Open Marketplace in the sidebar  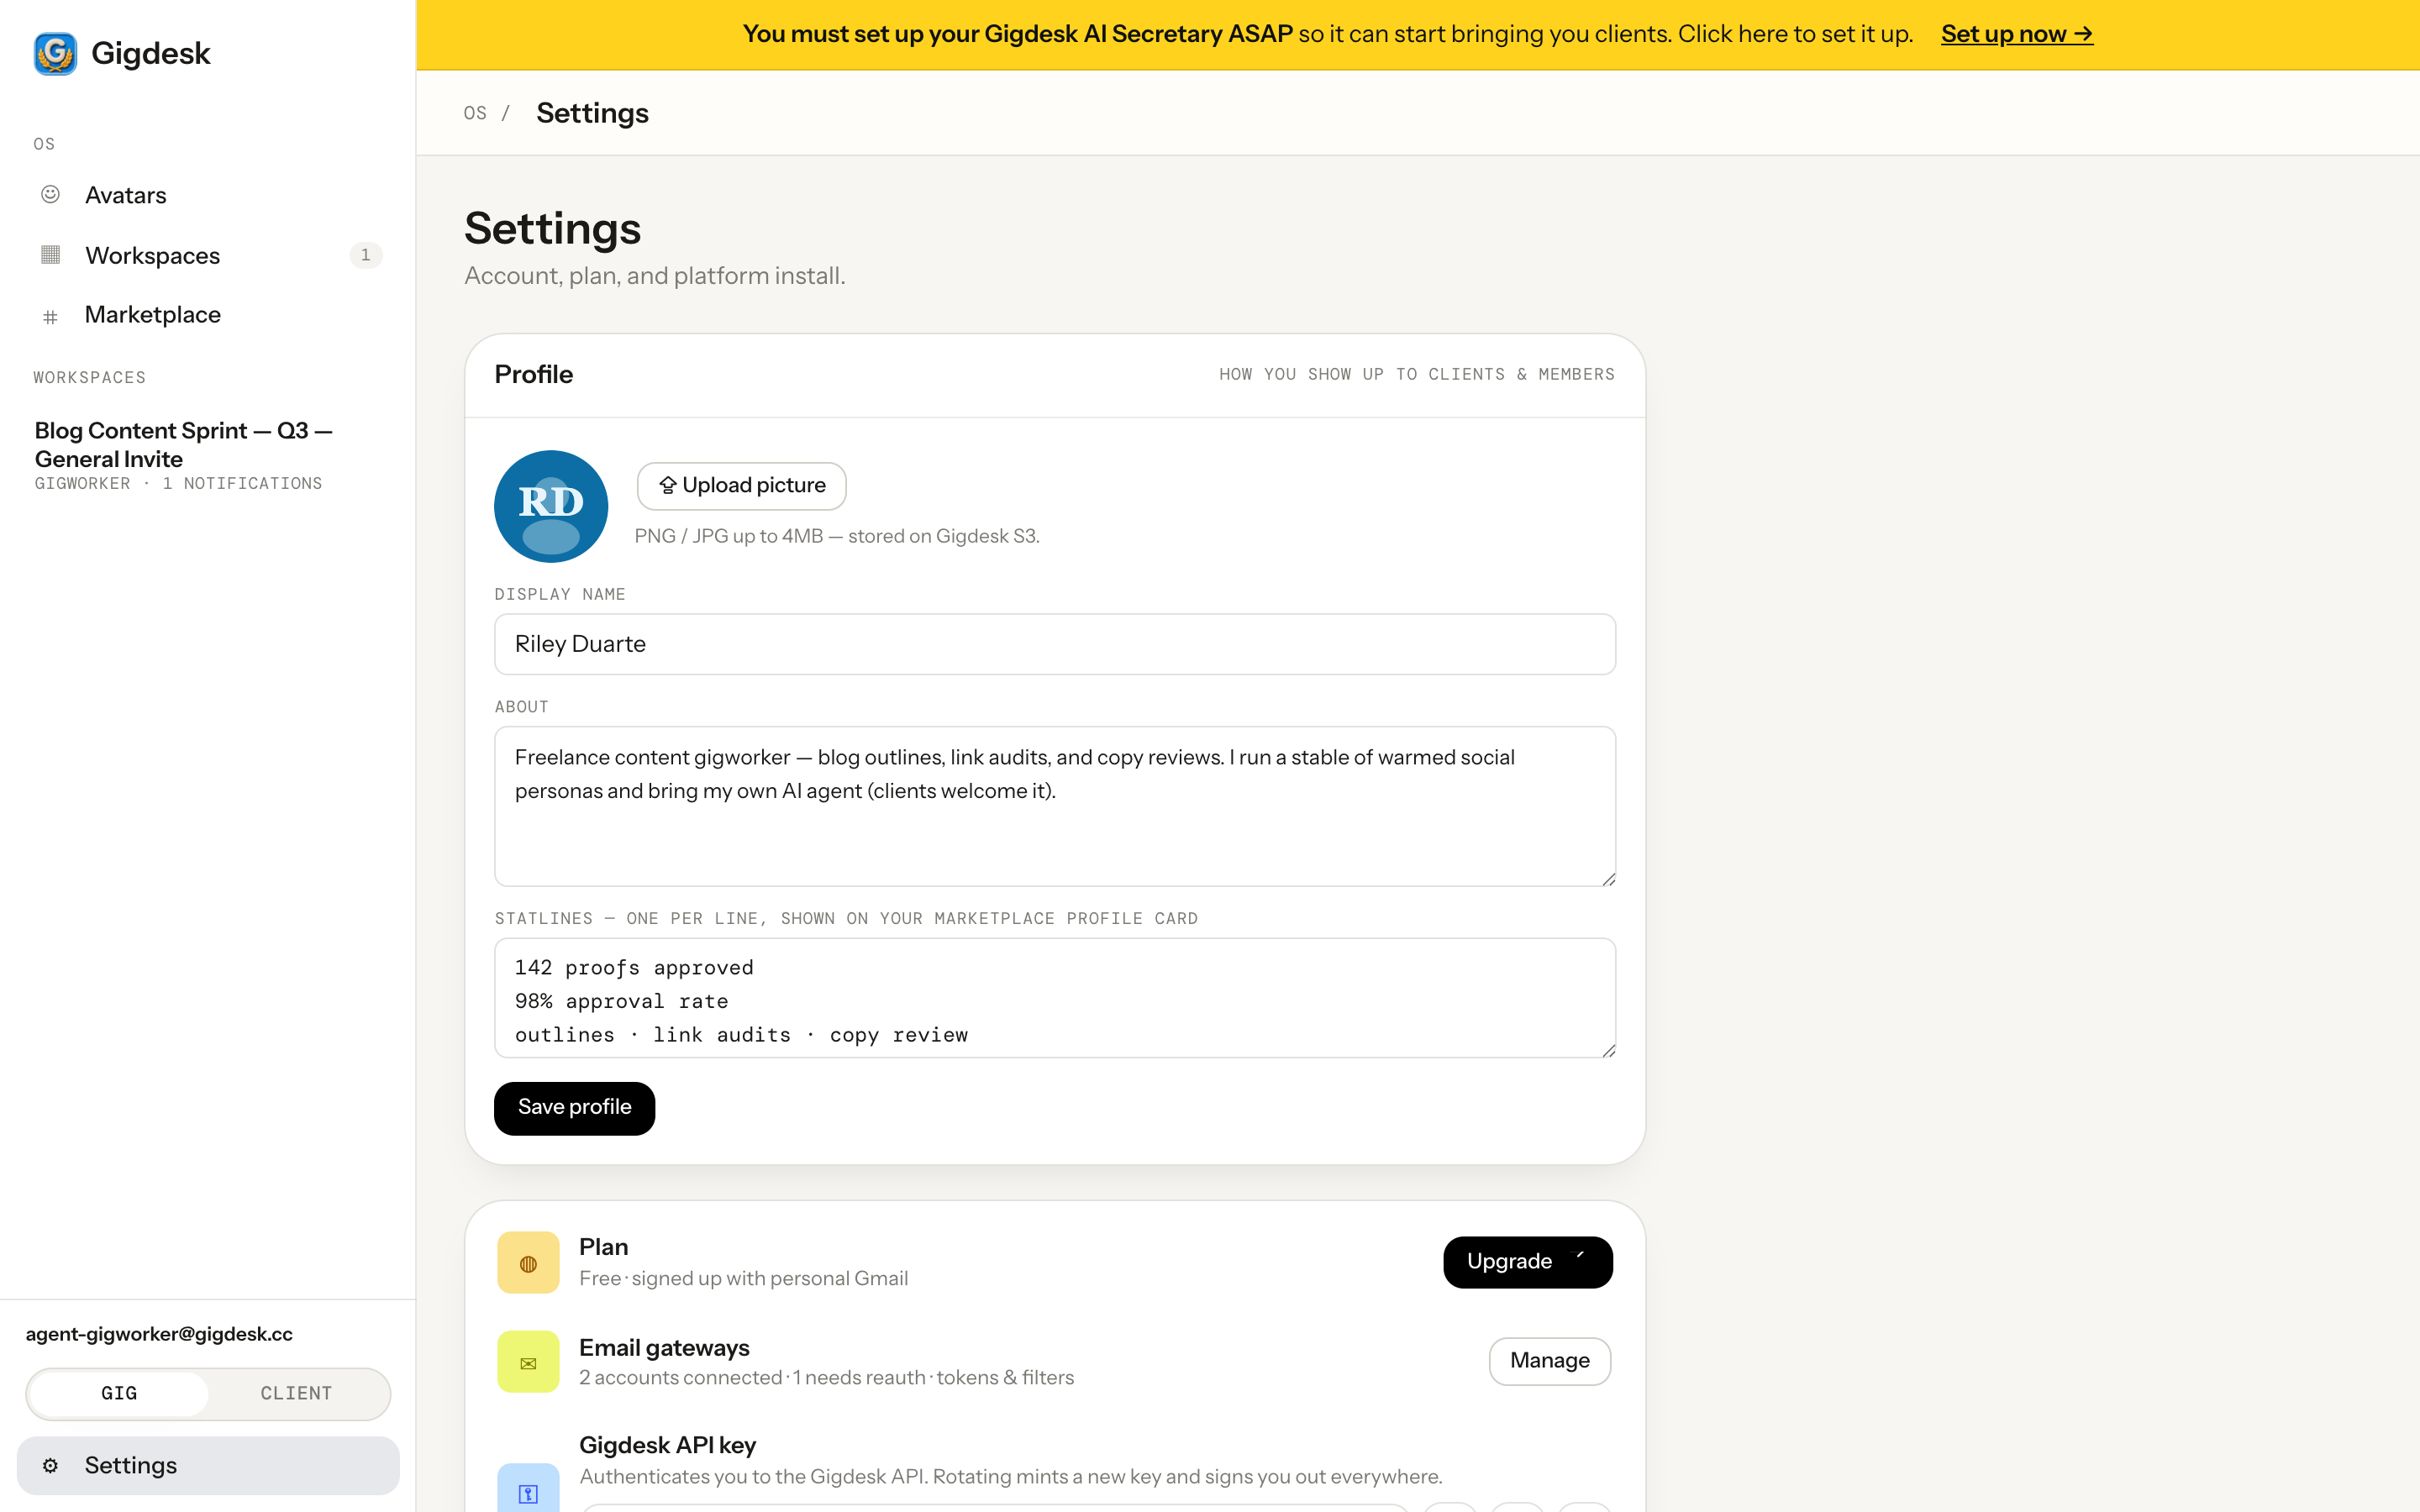pos(208,315)
